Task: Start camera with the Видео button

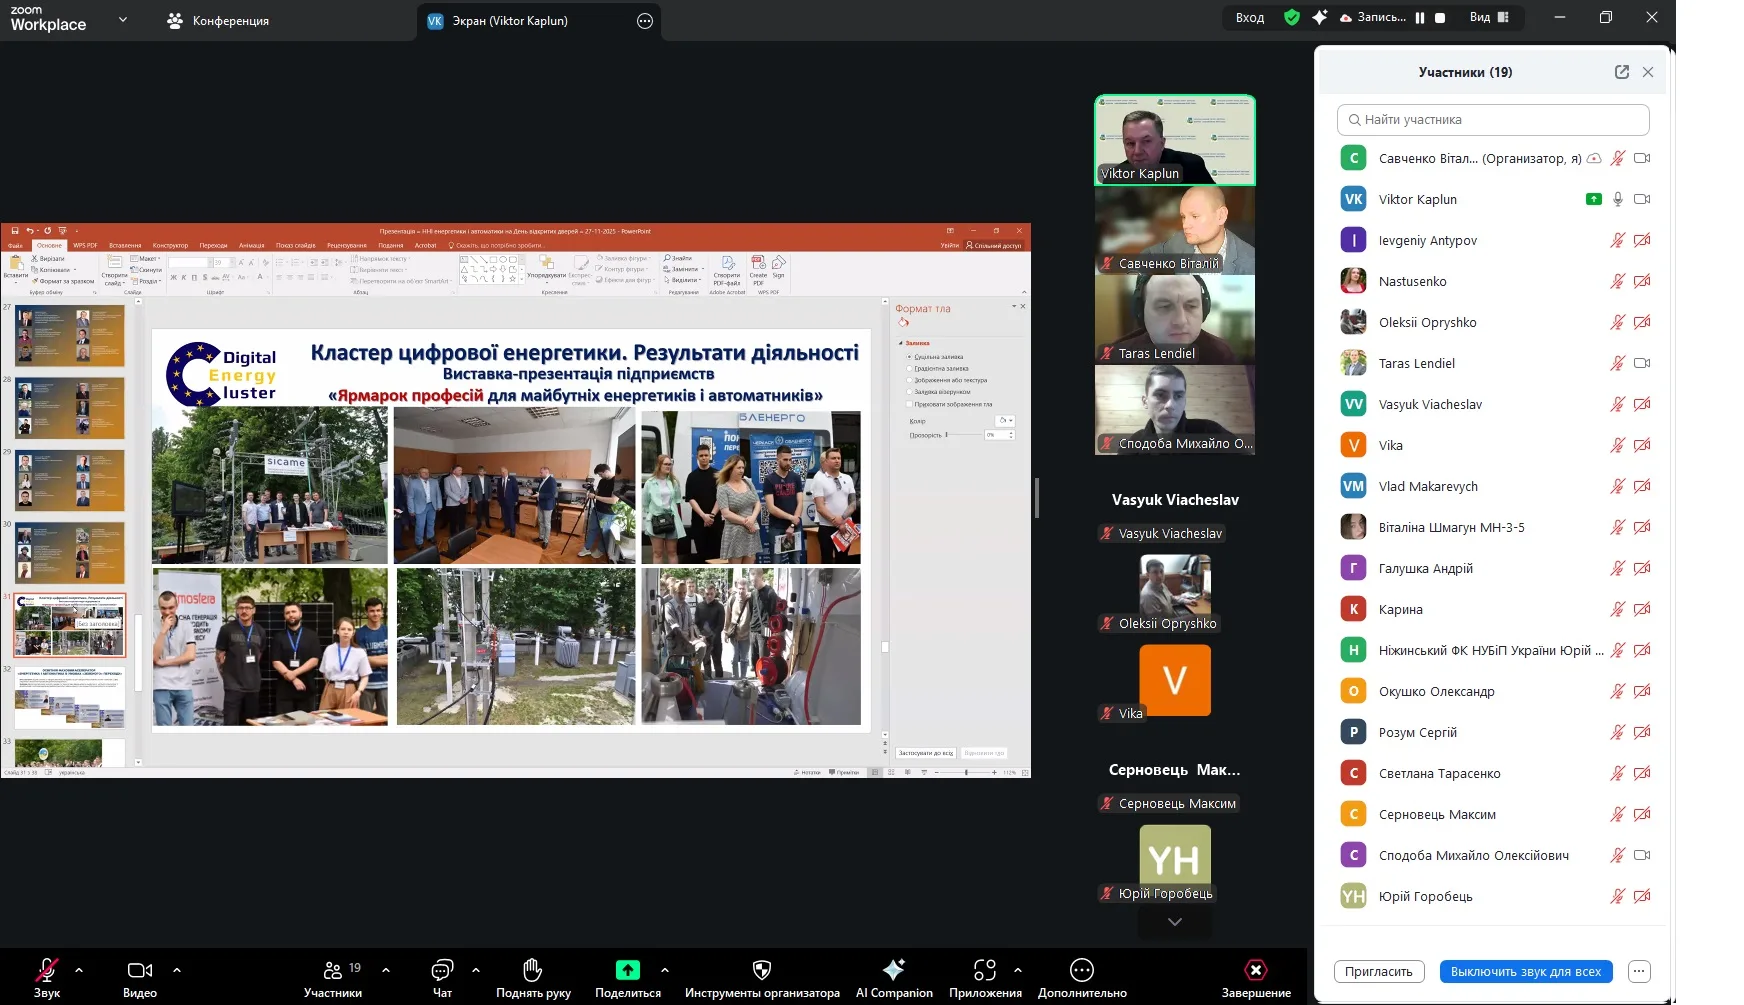Action: tap(140, 976)
